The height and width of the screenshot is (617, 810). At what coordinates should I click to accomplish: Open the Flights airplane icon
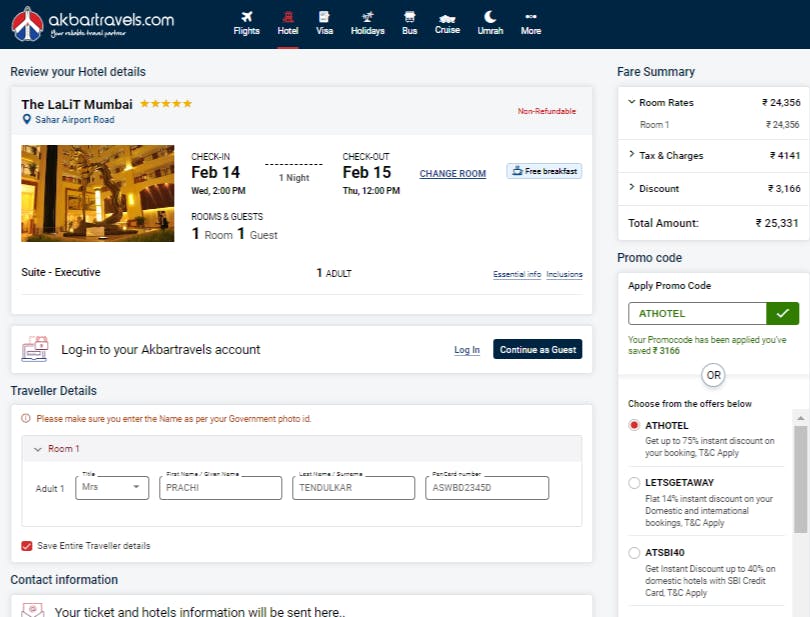coord(246,17)
